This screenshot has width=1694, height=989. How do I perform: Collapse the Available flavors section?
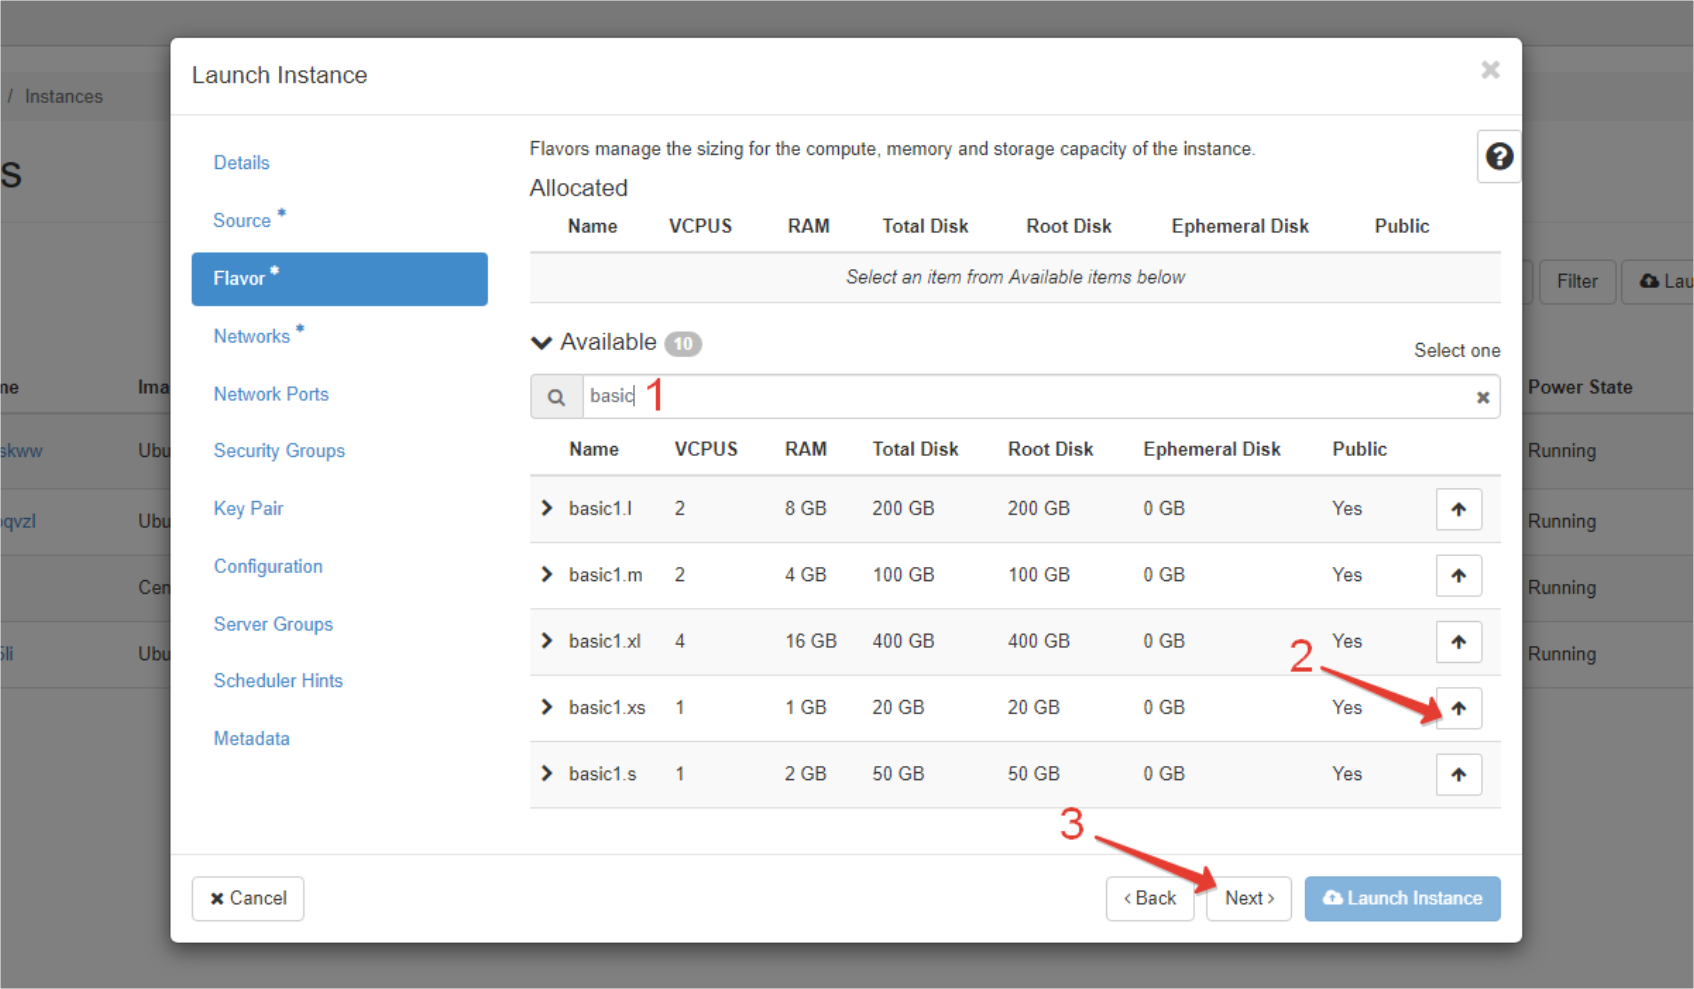(541, 343)
